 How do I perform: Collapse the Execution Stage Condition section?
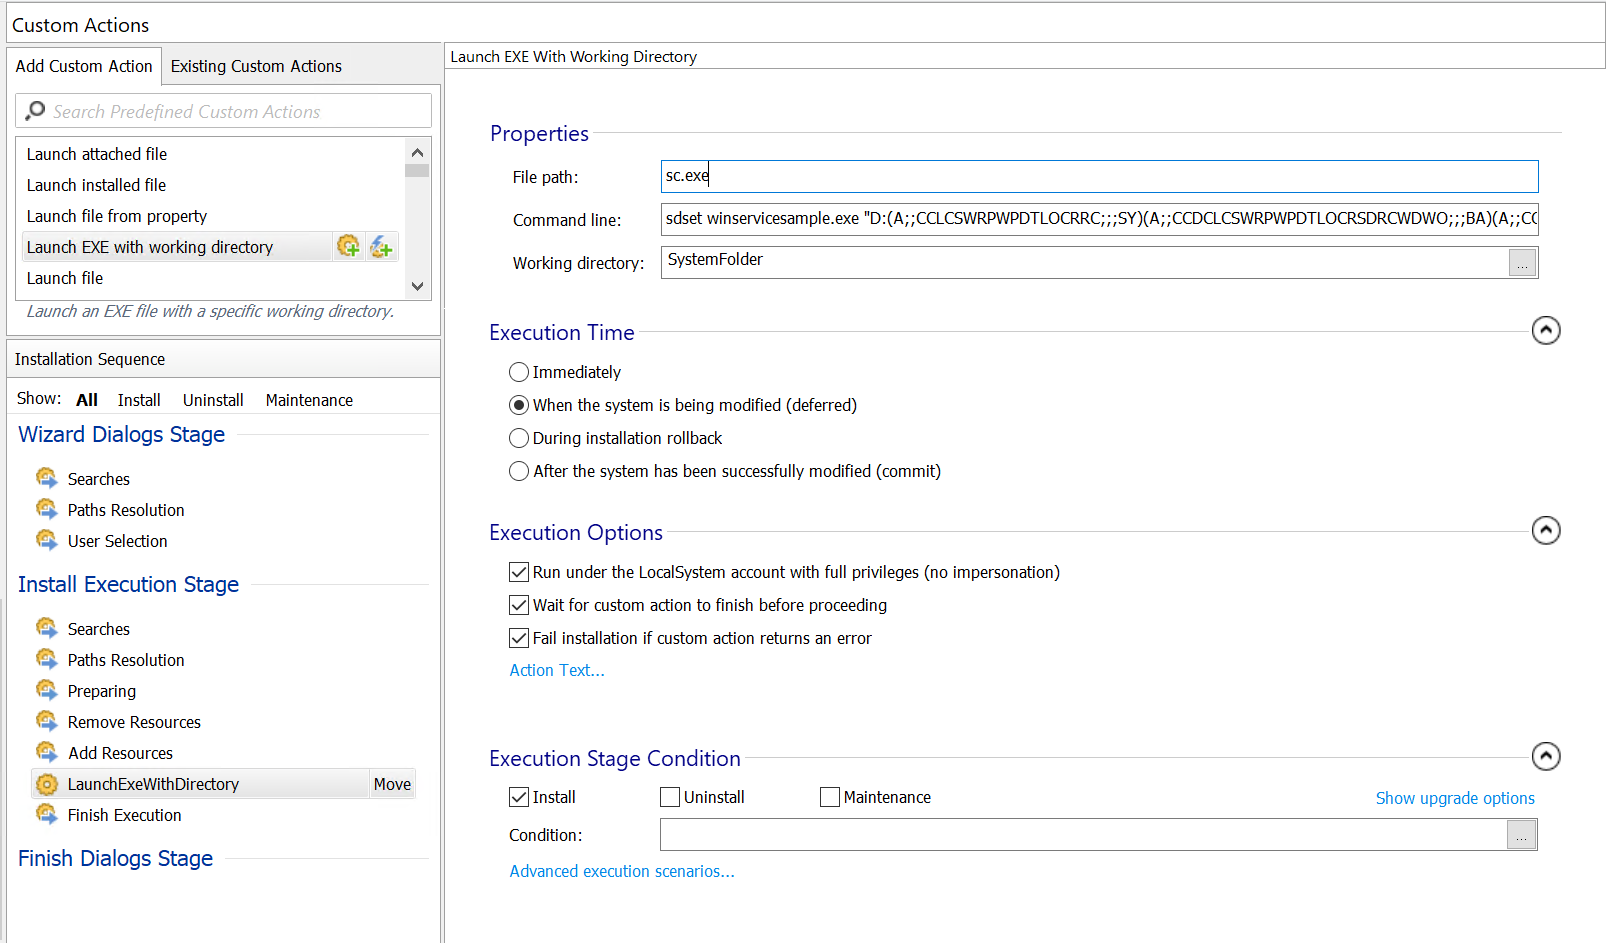1546,756
